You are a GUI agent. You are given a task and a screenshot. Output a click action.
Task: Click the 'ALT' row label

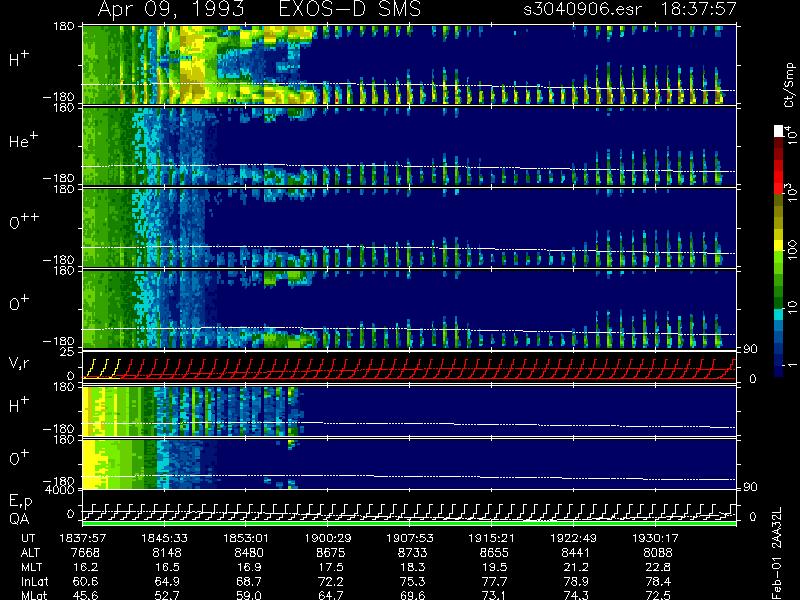(30, 553)
